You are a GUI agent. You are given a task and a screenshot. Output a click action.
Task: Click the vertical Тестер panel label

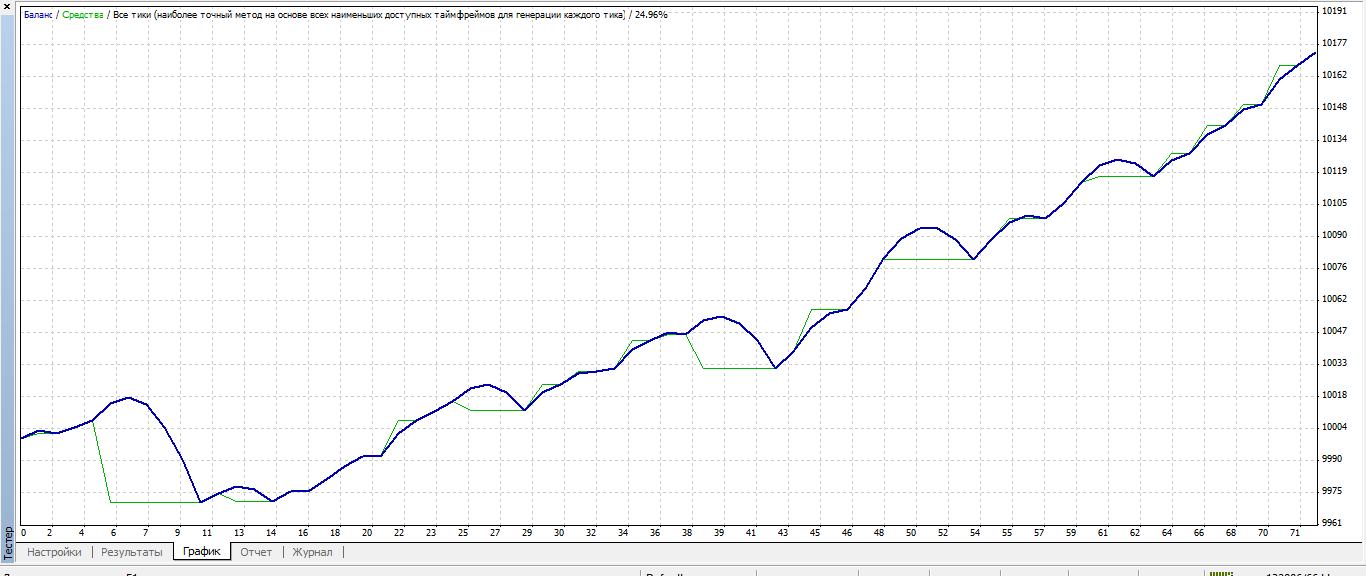coord(9,541)
